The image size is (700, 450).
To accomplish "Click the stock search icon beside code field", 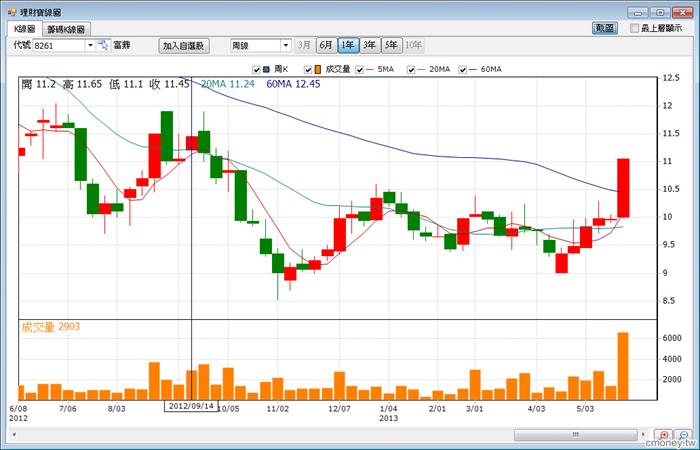I will 102,45.
